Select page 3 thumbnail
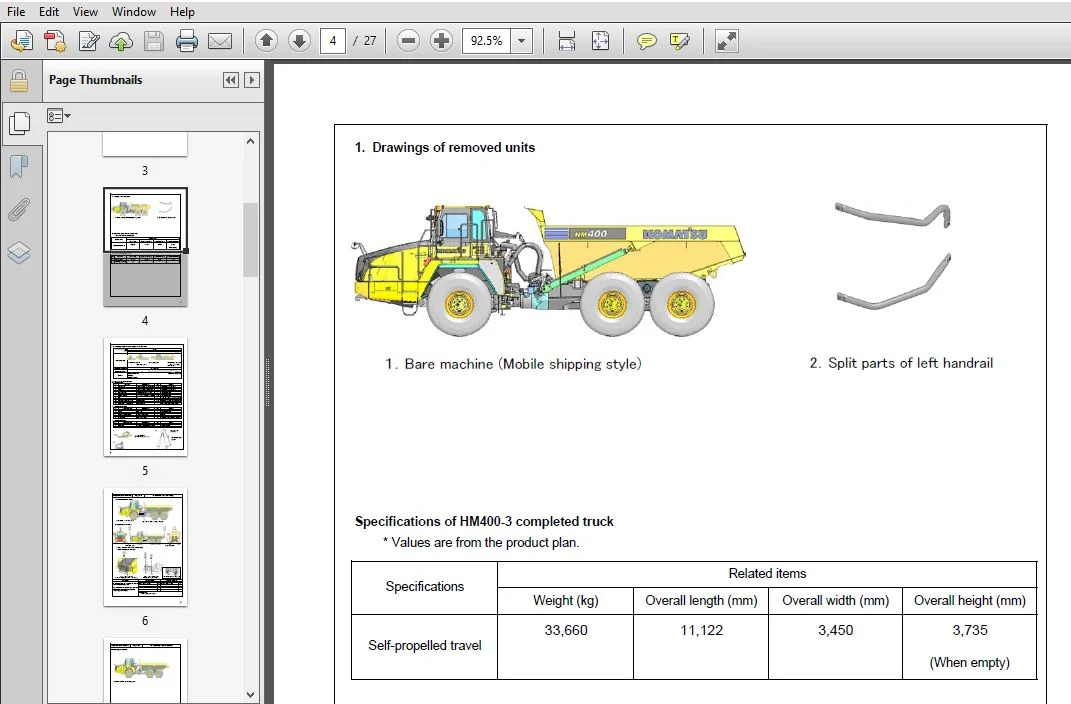 click(x=145, y=144)
